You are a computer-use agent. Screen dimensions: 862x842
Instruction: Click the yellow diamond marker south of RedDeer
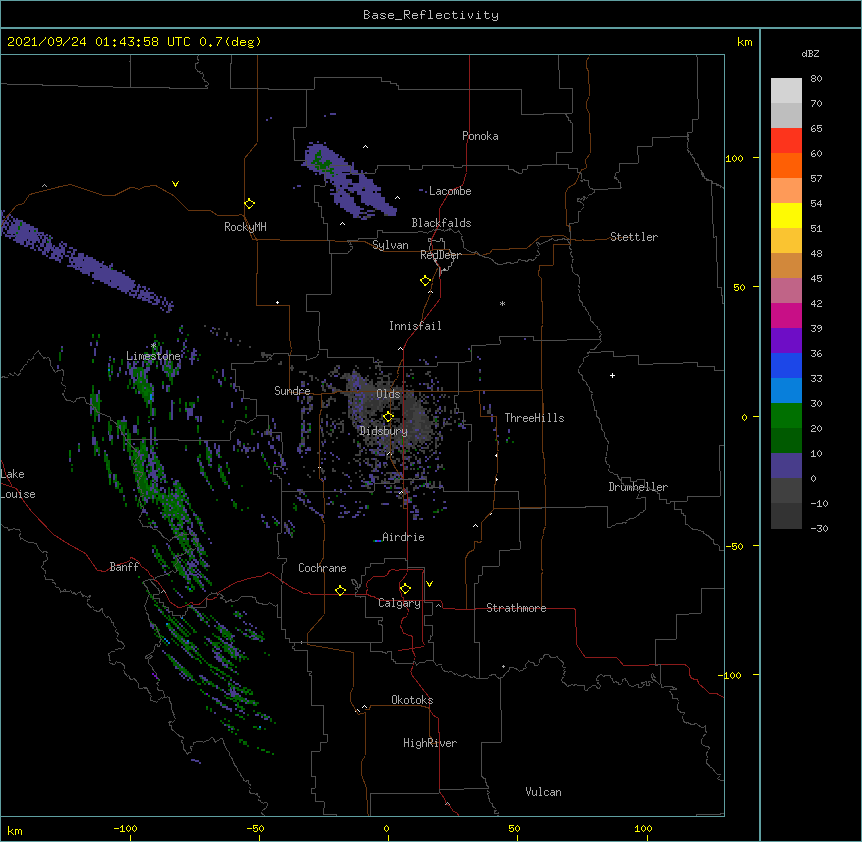pyautogui.click(x=426, y=281)
